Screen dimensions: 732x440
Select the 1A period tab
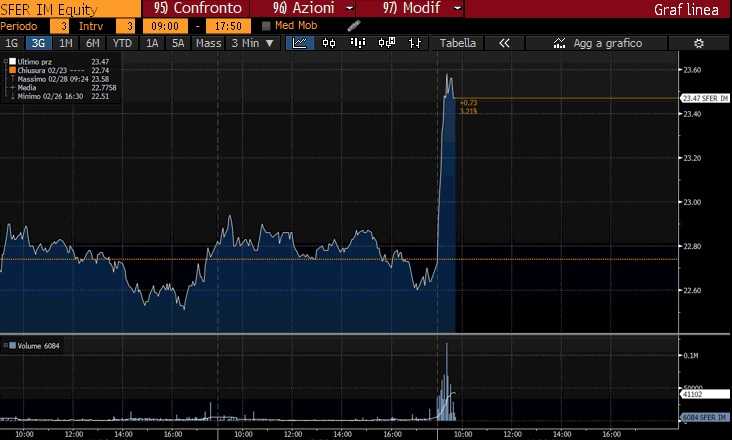tap(152, 43)
